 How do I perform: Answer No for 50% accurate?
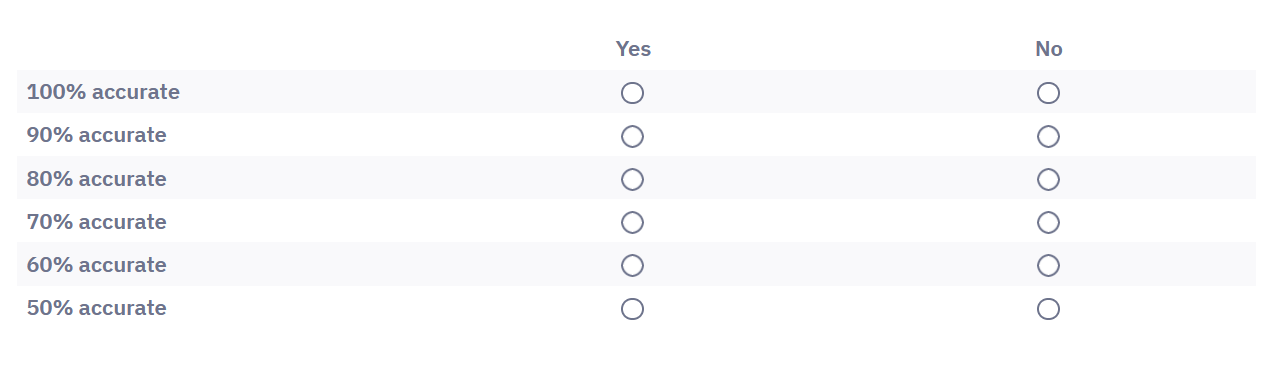[1048, 309]
